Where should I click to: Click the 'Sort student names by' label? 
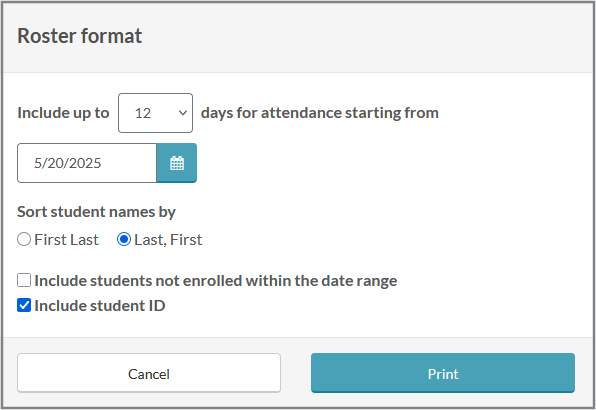click(x=96, y=212)
